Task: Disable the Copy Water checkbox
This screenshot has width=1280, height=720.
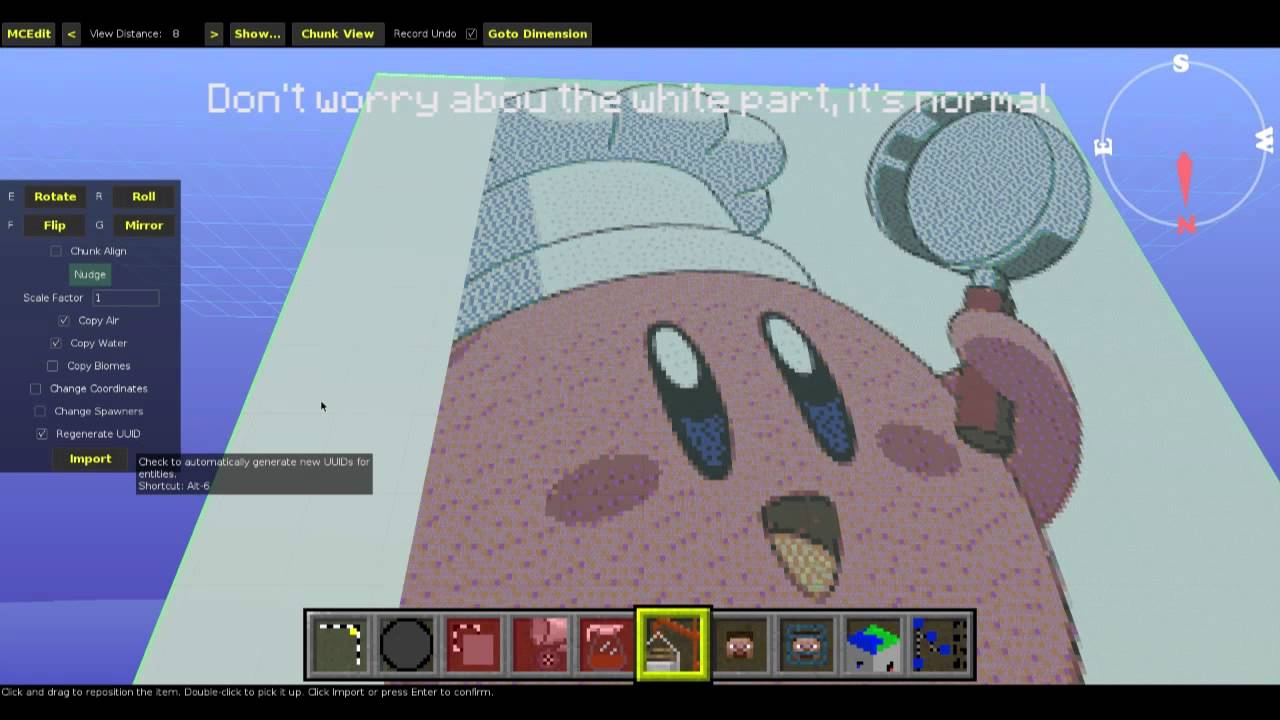Action: tap(56, 343)
